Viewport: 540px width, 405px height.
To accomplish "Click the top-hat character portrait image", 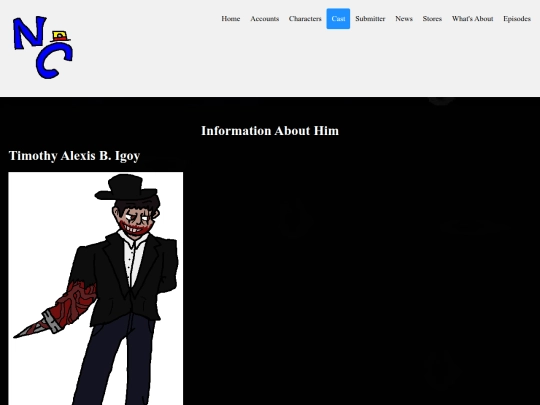I will click(x=96, y=289).
